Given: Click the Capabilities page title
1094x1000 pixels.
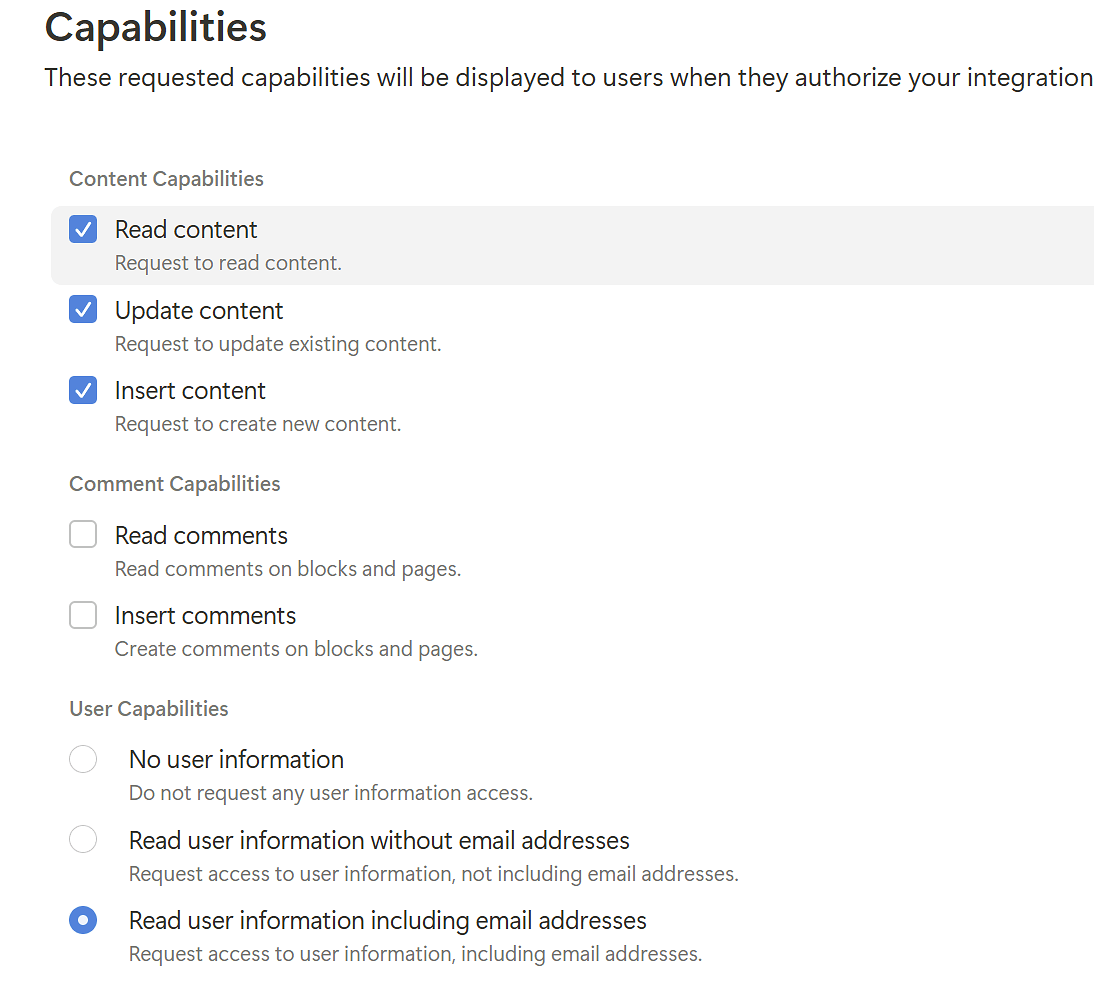Looking at the screenshot, I should click(155, 27).
